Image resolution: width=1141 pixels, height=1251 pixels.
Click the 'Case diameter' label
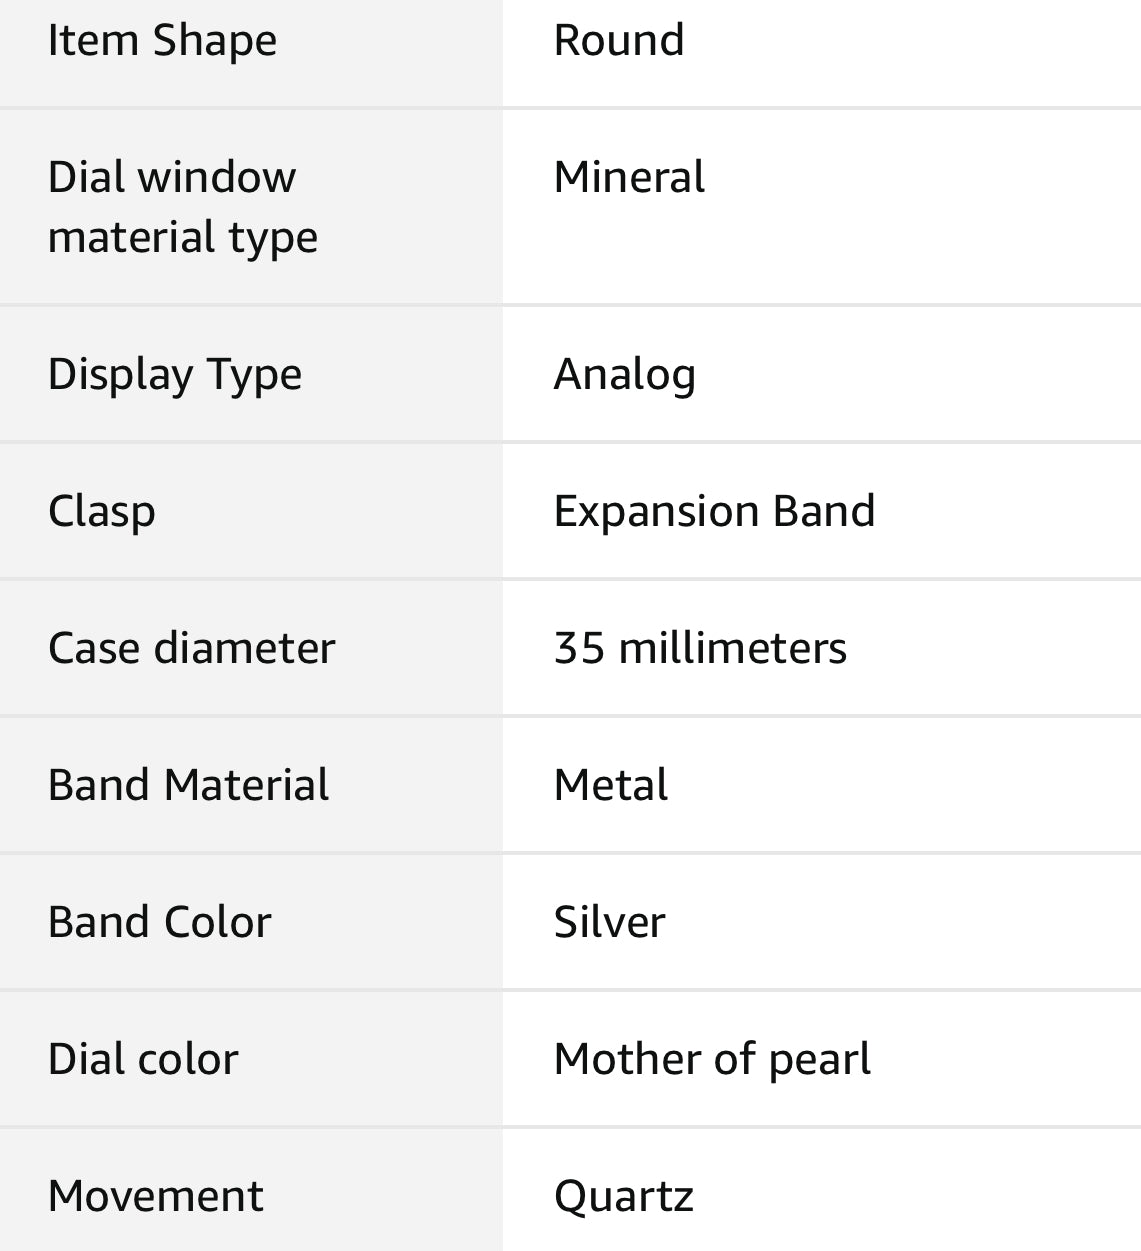191,649
